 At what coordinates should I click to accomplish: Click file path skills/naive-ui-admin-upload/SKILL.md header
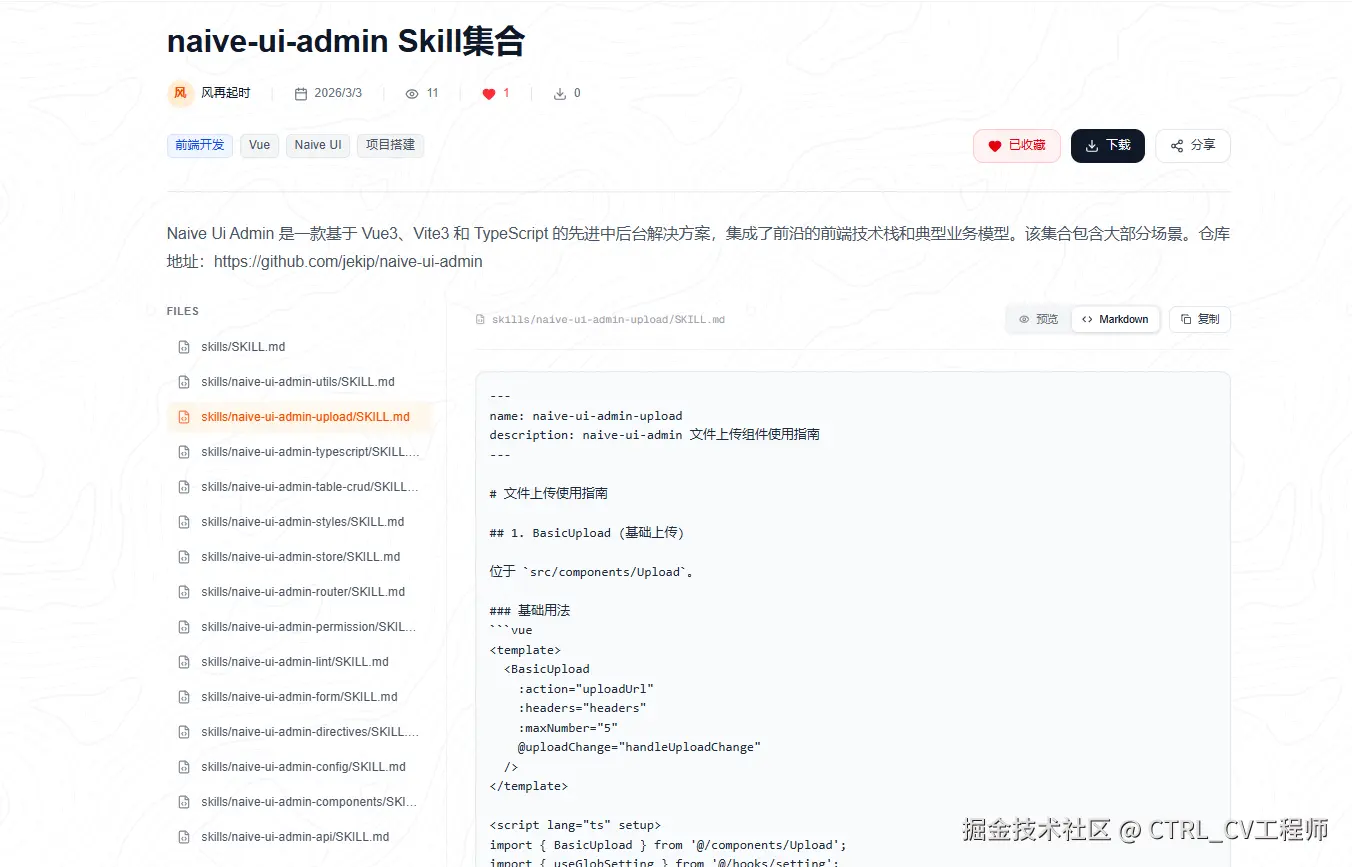pos(608,320)
